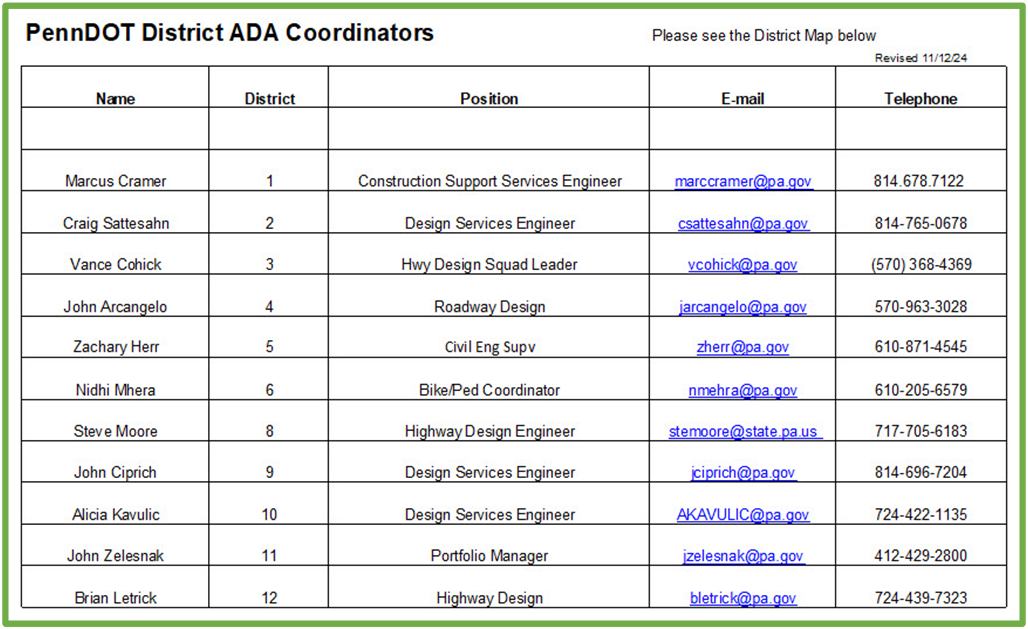Click the stemoore@state.pa.us email link

pyautogui.click(x=743, y=432)
